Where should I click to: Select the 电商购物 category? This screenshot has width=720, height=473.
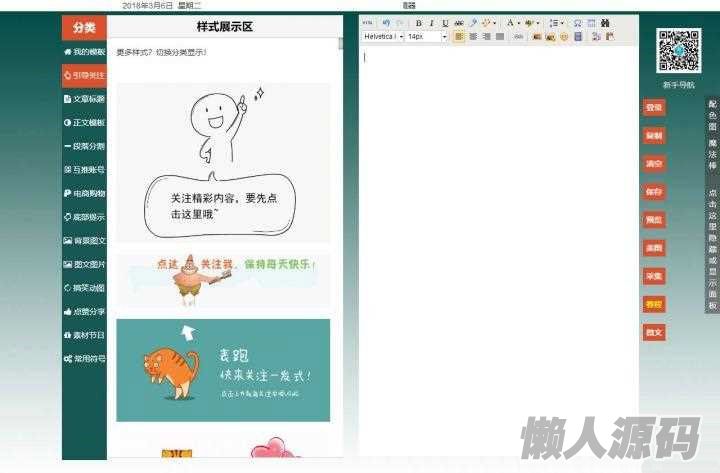84,193
